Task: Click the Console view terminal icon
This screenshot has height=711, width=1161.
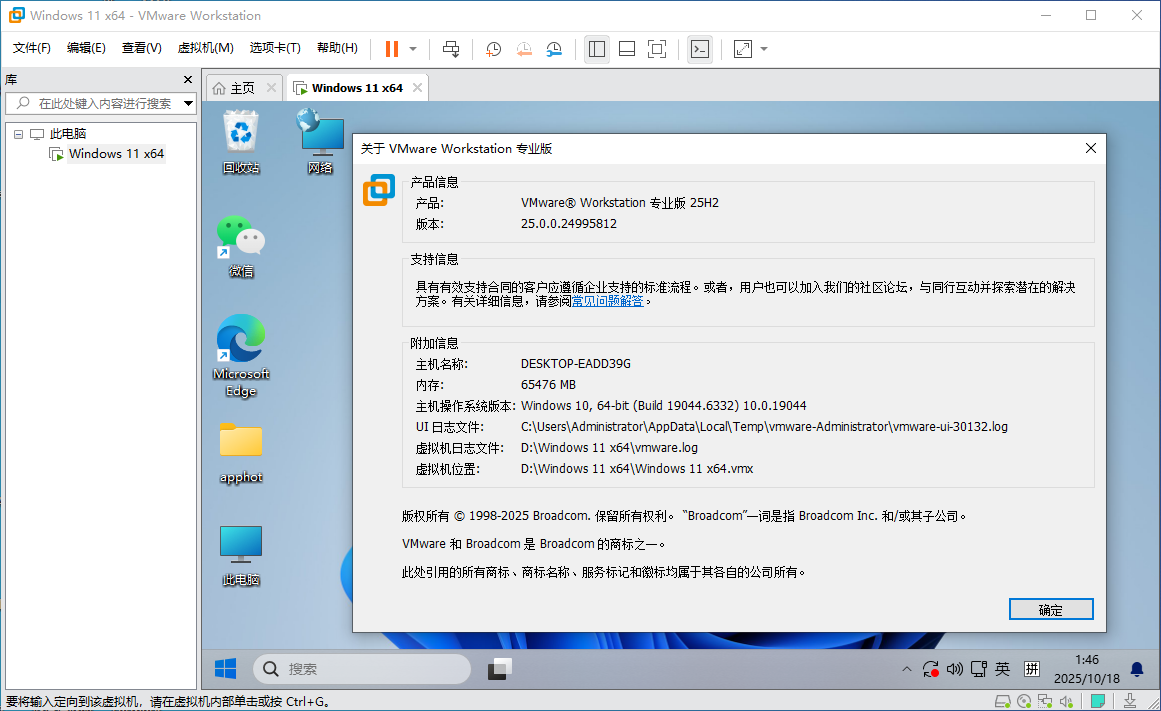Action: point(700,48)
